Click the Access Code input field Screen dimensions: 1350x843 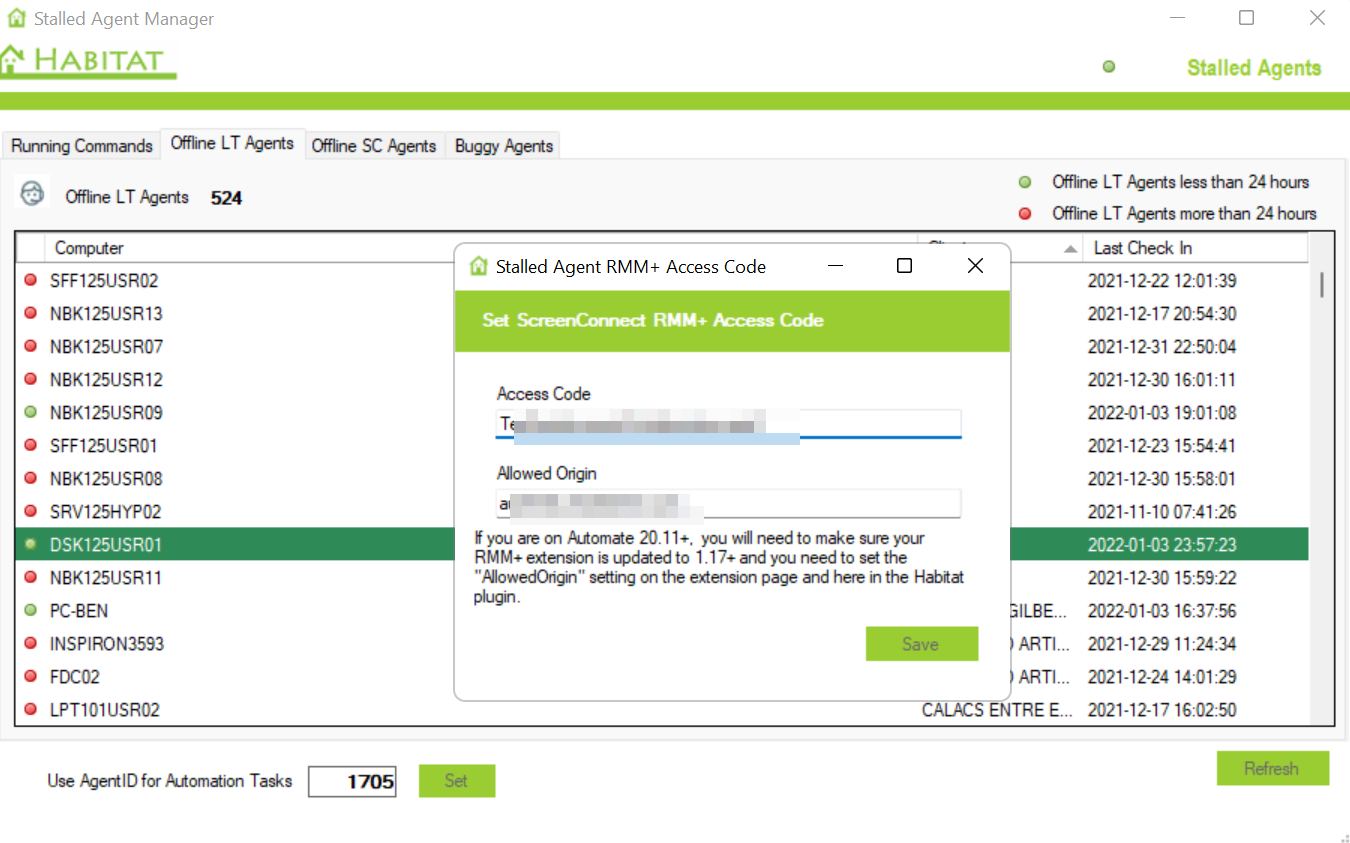tap(728, 423)
